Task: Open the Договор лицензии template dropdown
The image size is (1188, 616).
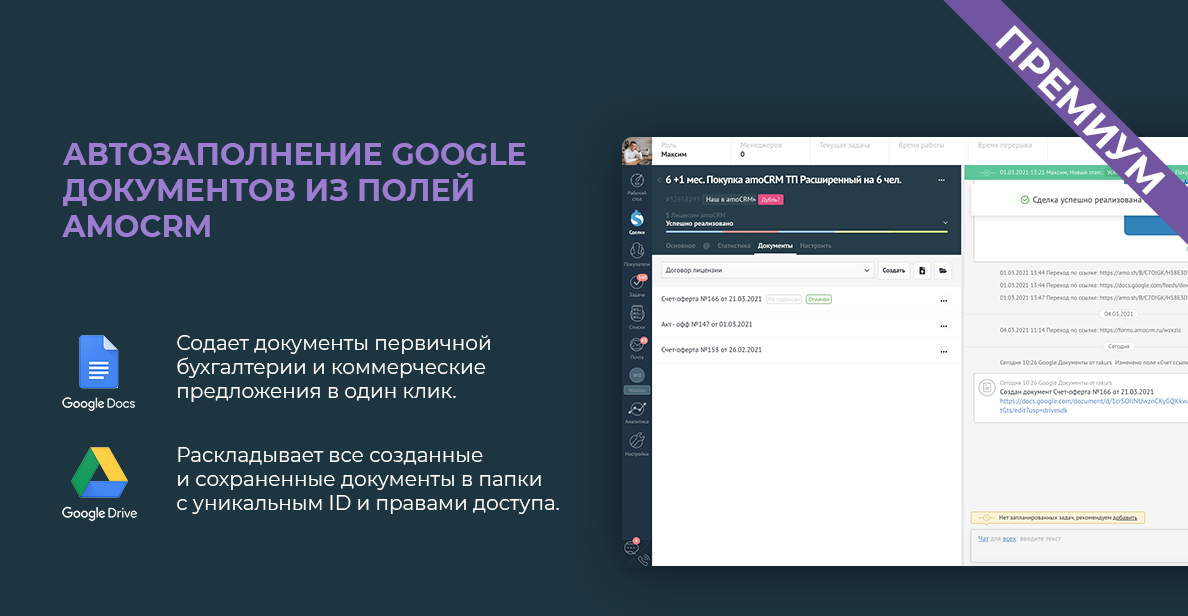Action: [x=768, y=270]
